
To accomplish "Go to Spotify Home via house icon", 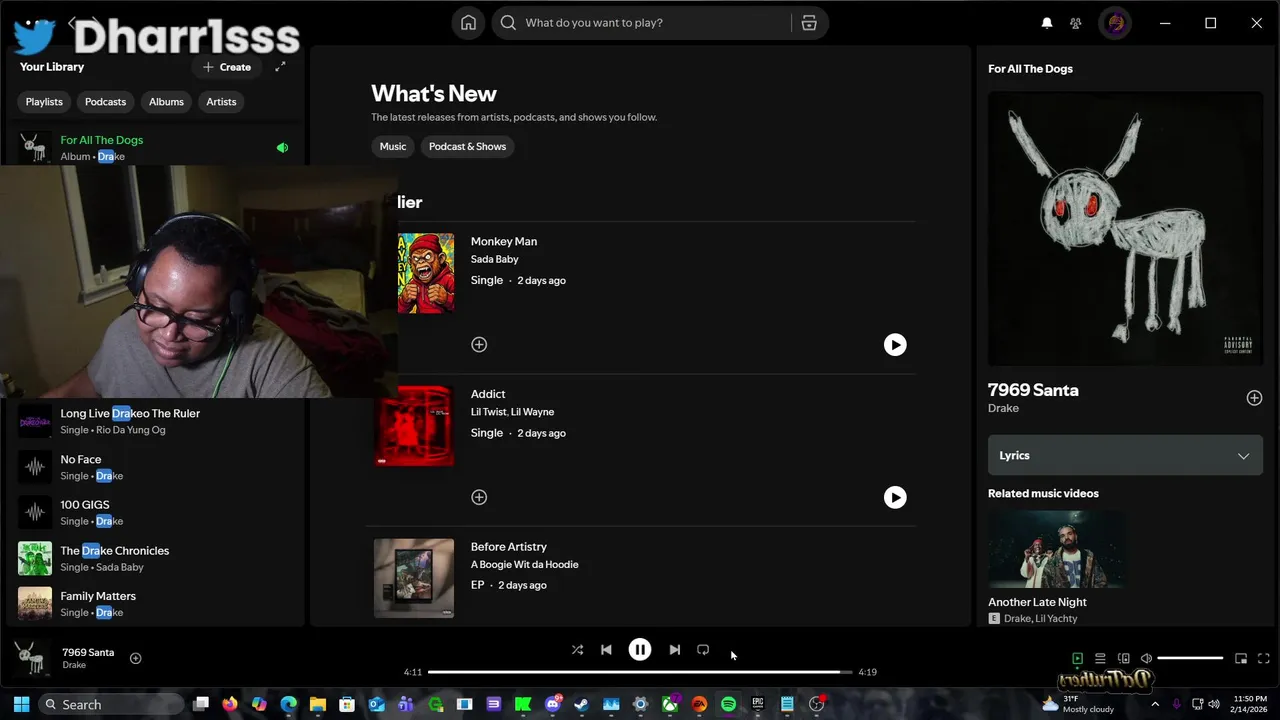I will (x=468, y=23).
